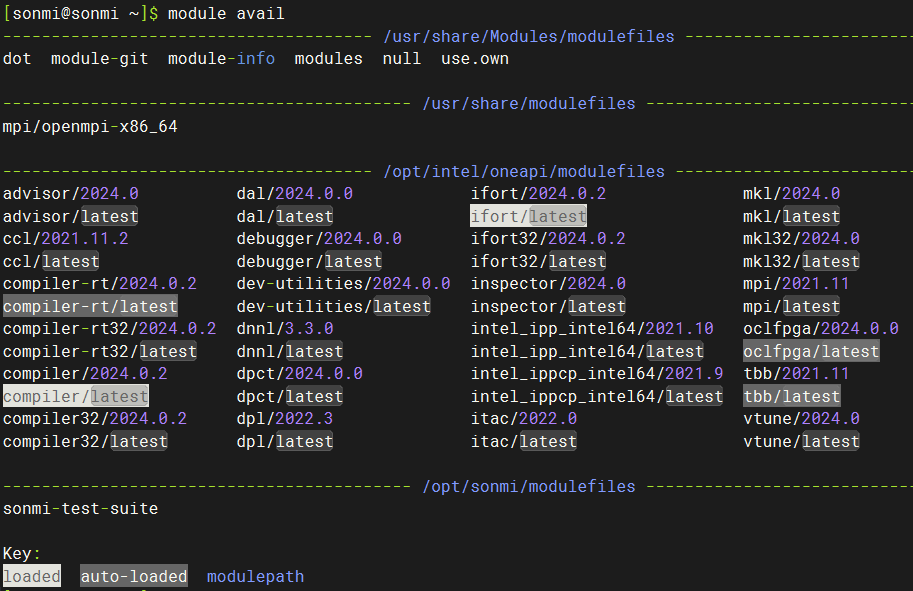
Task: Select 'dpct/2024.0.0' entry
Action: [299, 373]
